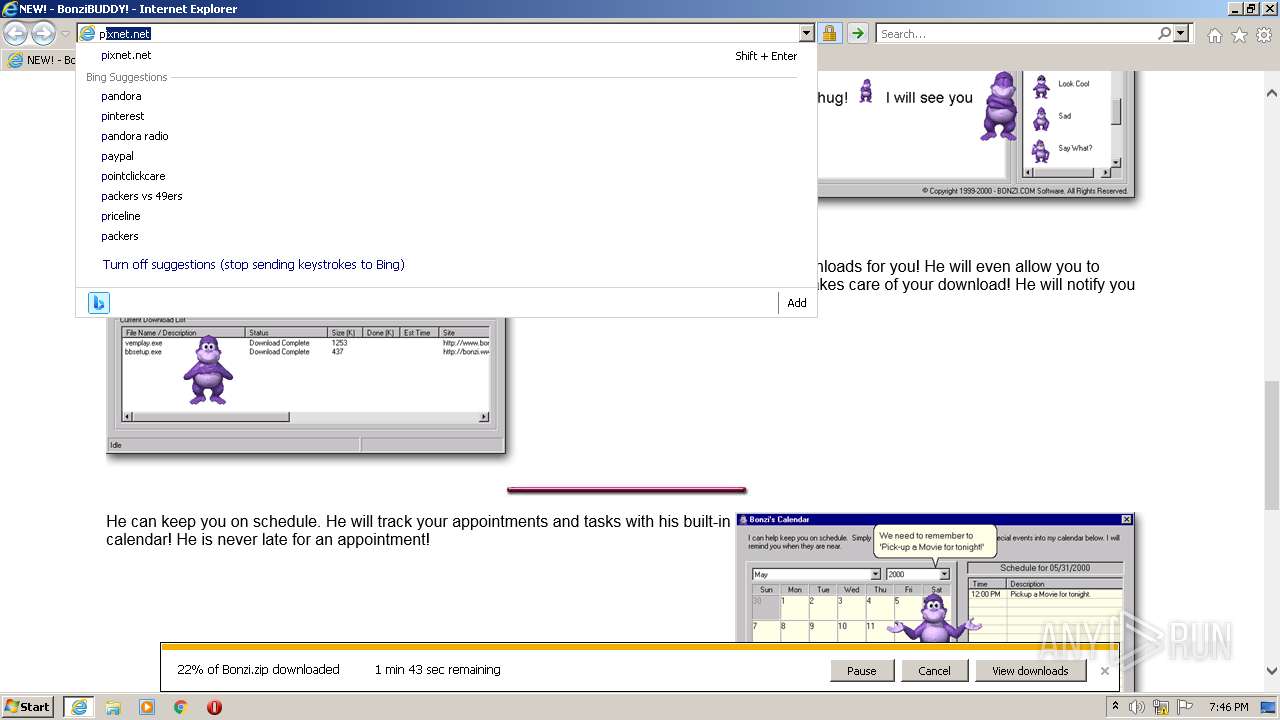Cancel the Bonzi.zip download
This screenshot has width=1280, height=720.
click(934, 671)
